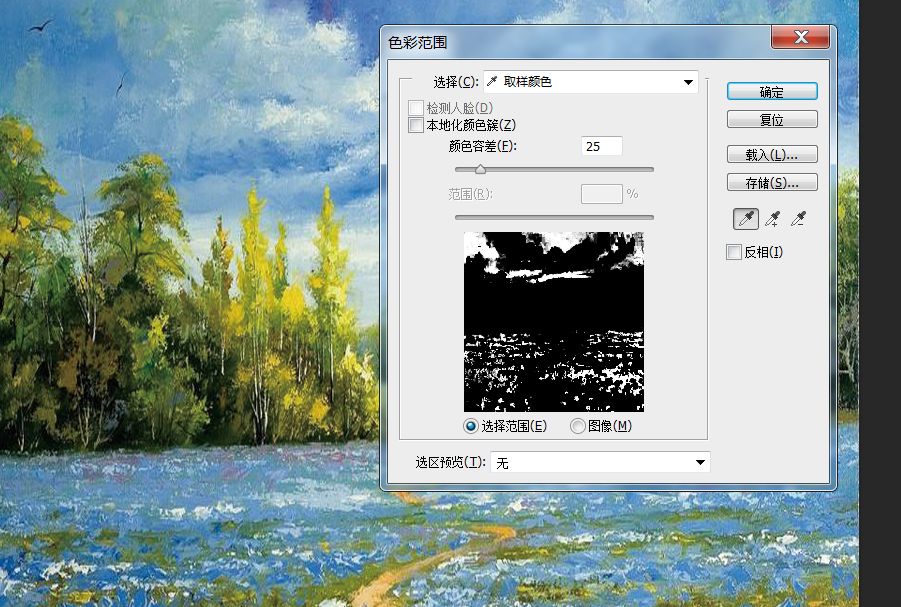Toggle the 检测人脸 checkbox
The image size is (901, 607).
415,107
